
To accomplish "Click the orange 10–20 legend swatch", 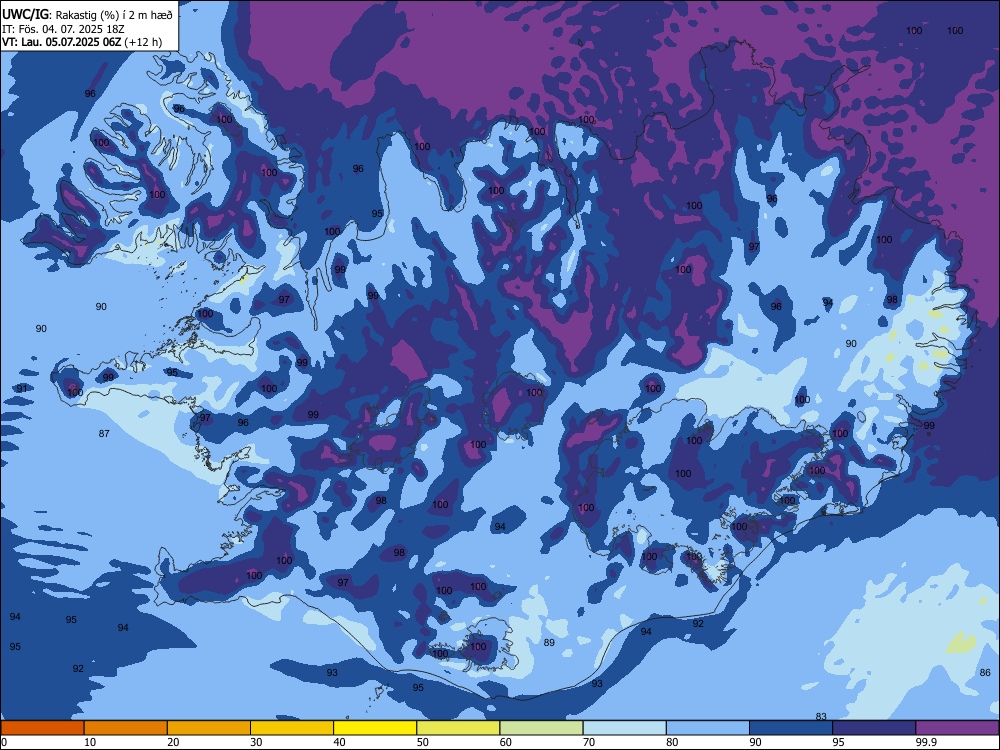I will click(x=126, y=728).
